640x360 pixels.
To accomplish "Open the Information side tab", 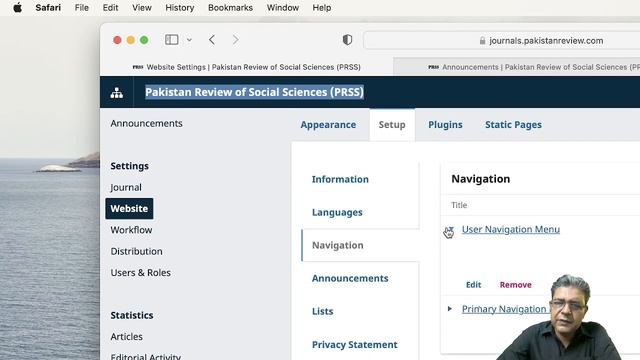I will click(x=340, y=179).
